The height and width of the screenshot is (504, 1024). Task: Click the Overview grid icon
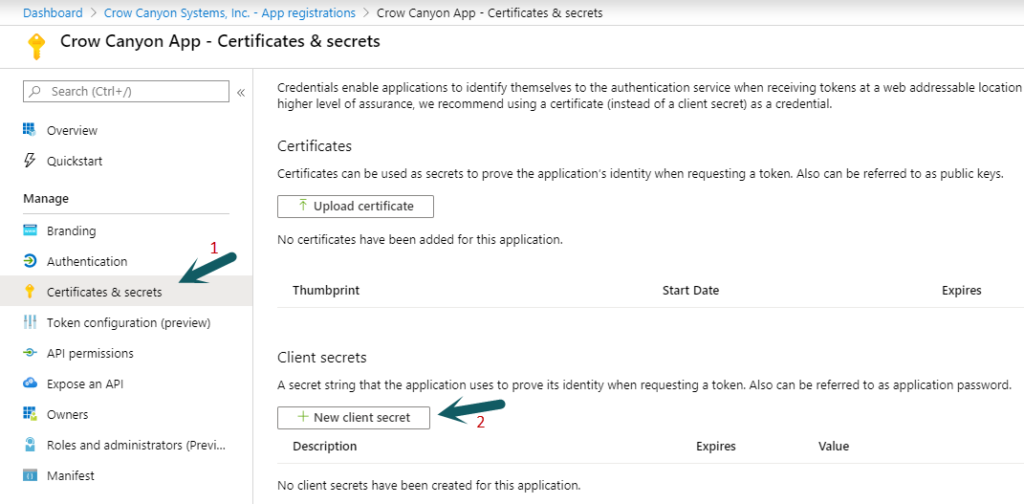point(29,129)
